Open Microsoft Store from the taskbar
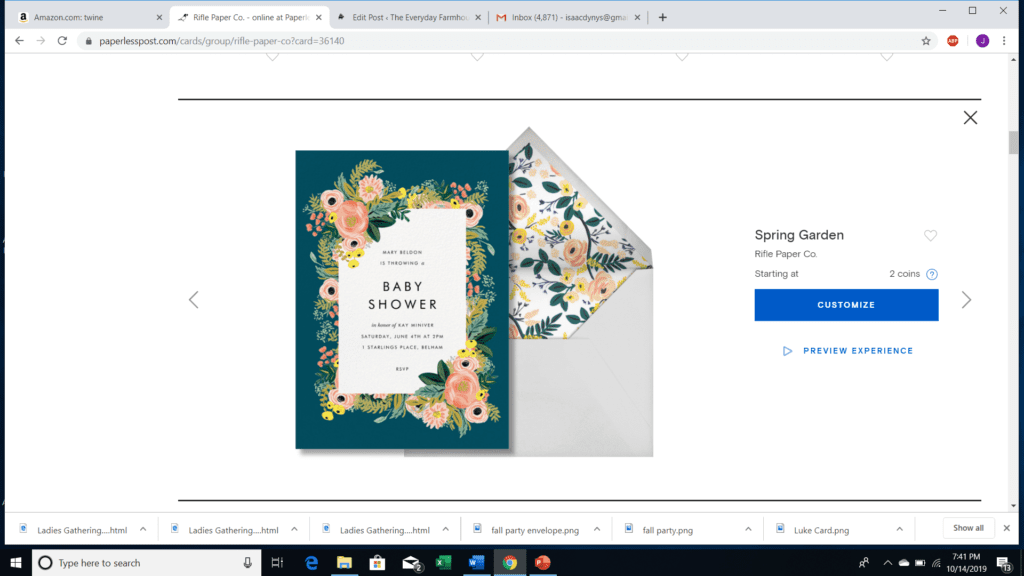The width and height of the screenshot is (1024, 576). 377,562
